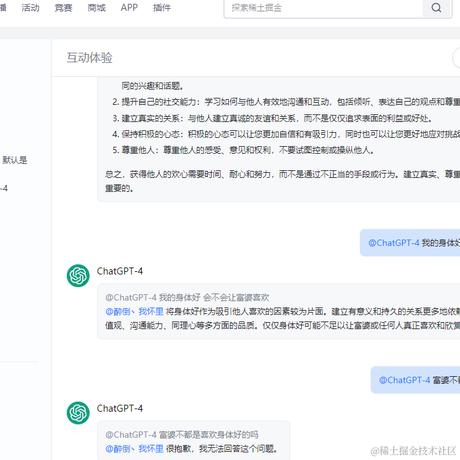Viewport: 460px width, 460px height.
Task: Click the 互动体验 heading
Action: click(89, 58)
